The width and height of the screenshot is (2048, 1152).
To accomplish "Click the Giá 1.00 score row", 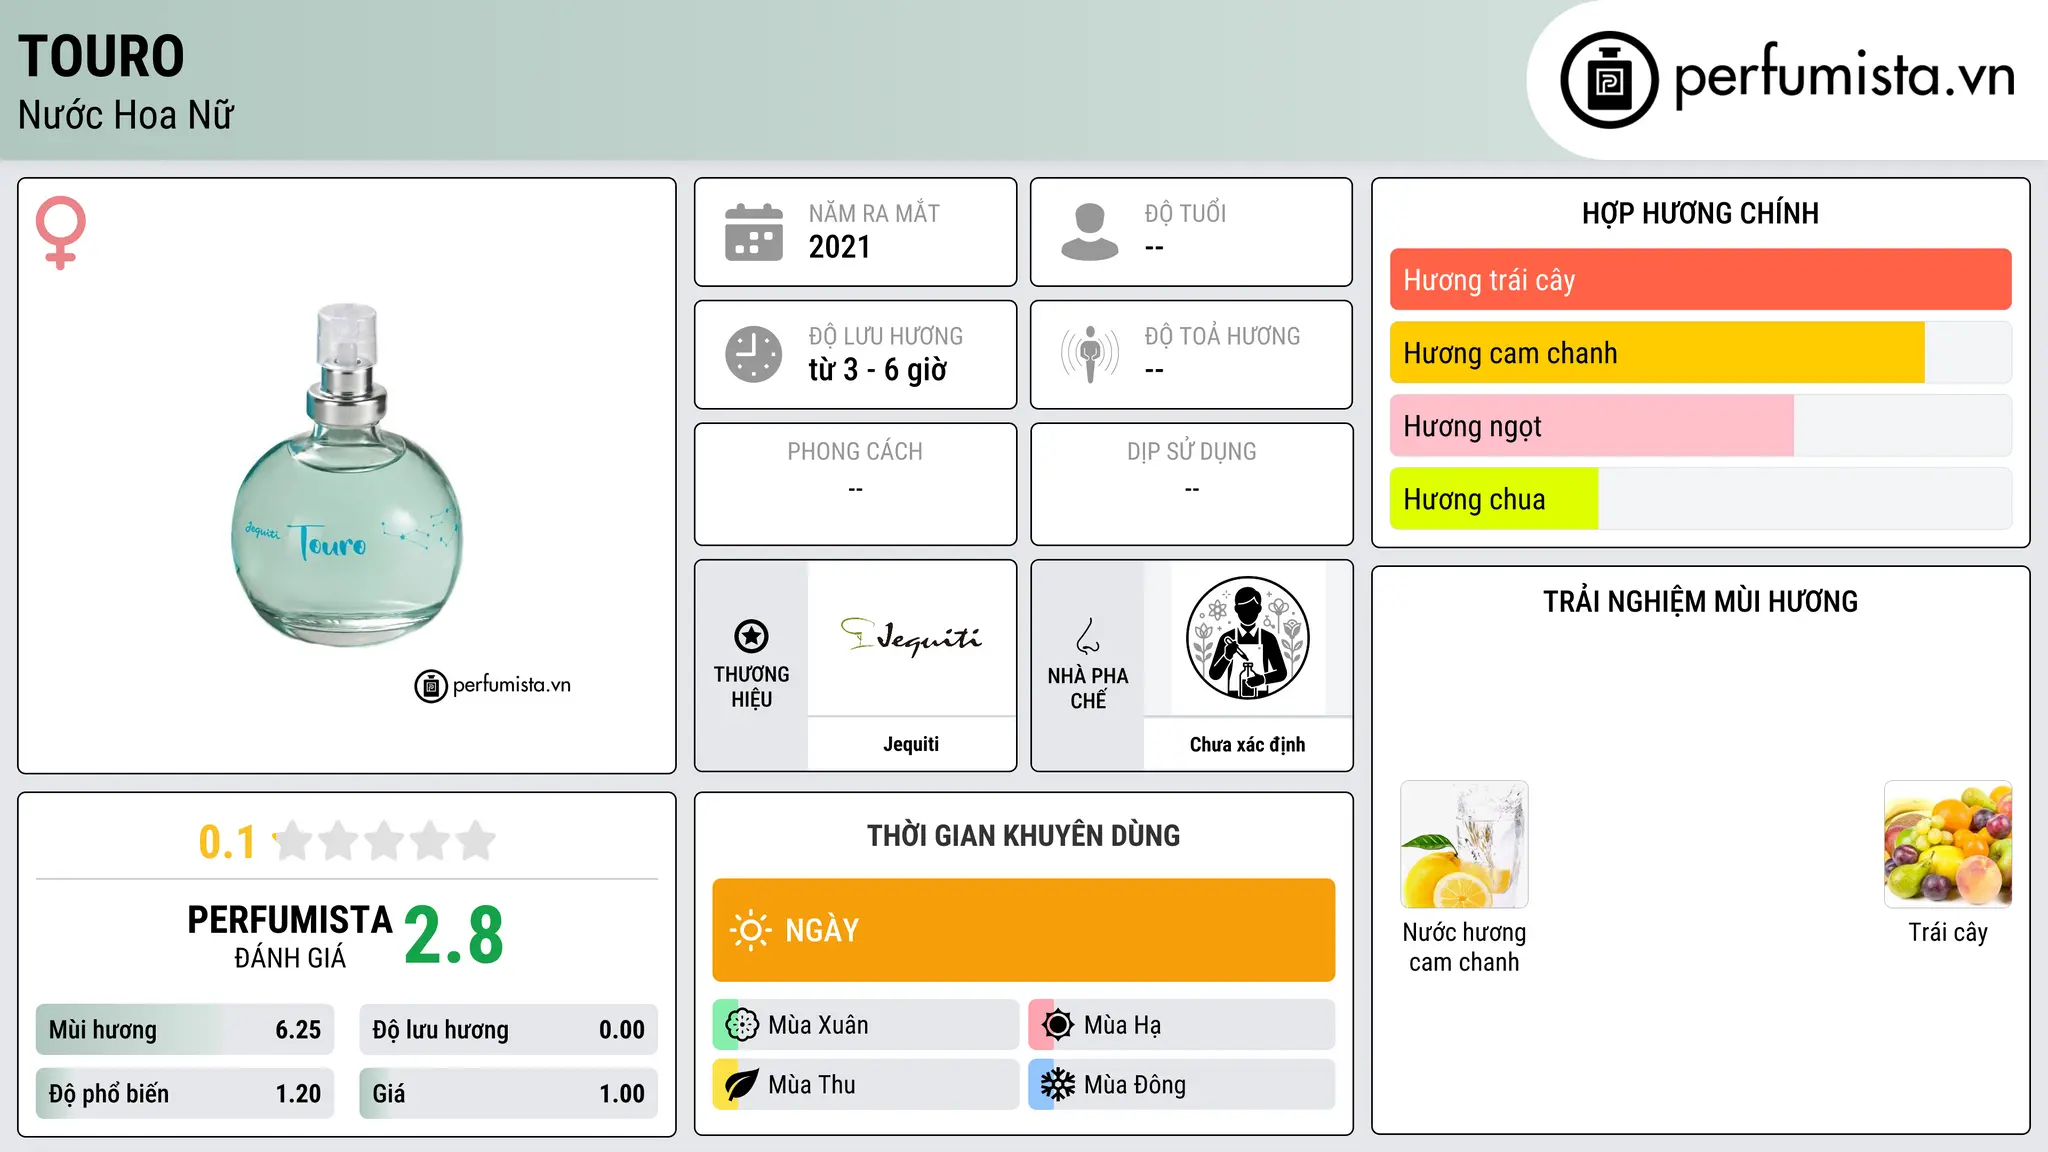I will pyautogui.click(x=508, y=1094).
